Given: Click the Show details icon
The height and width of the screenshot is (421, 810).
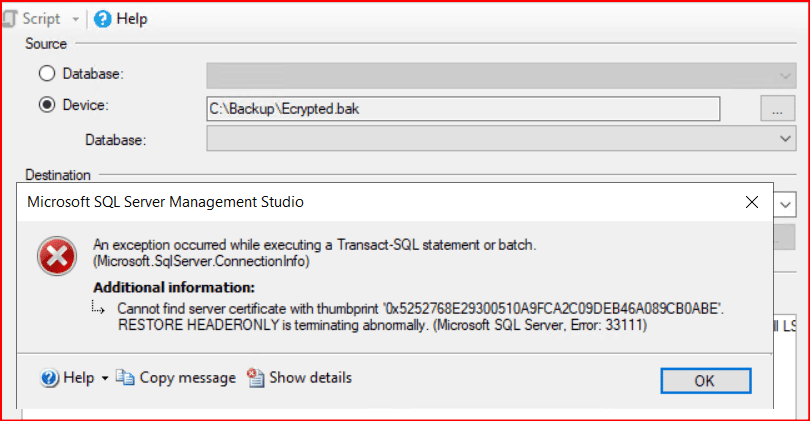Looking at the screenshot, I should [x=255, y=378].
